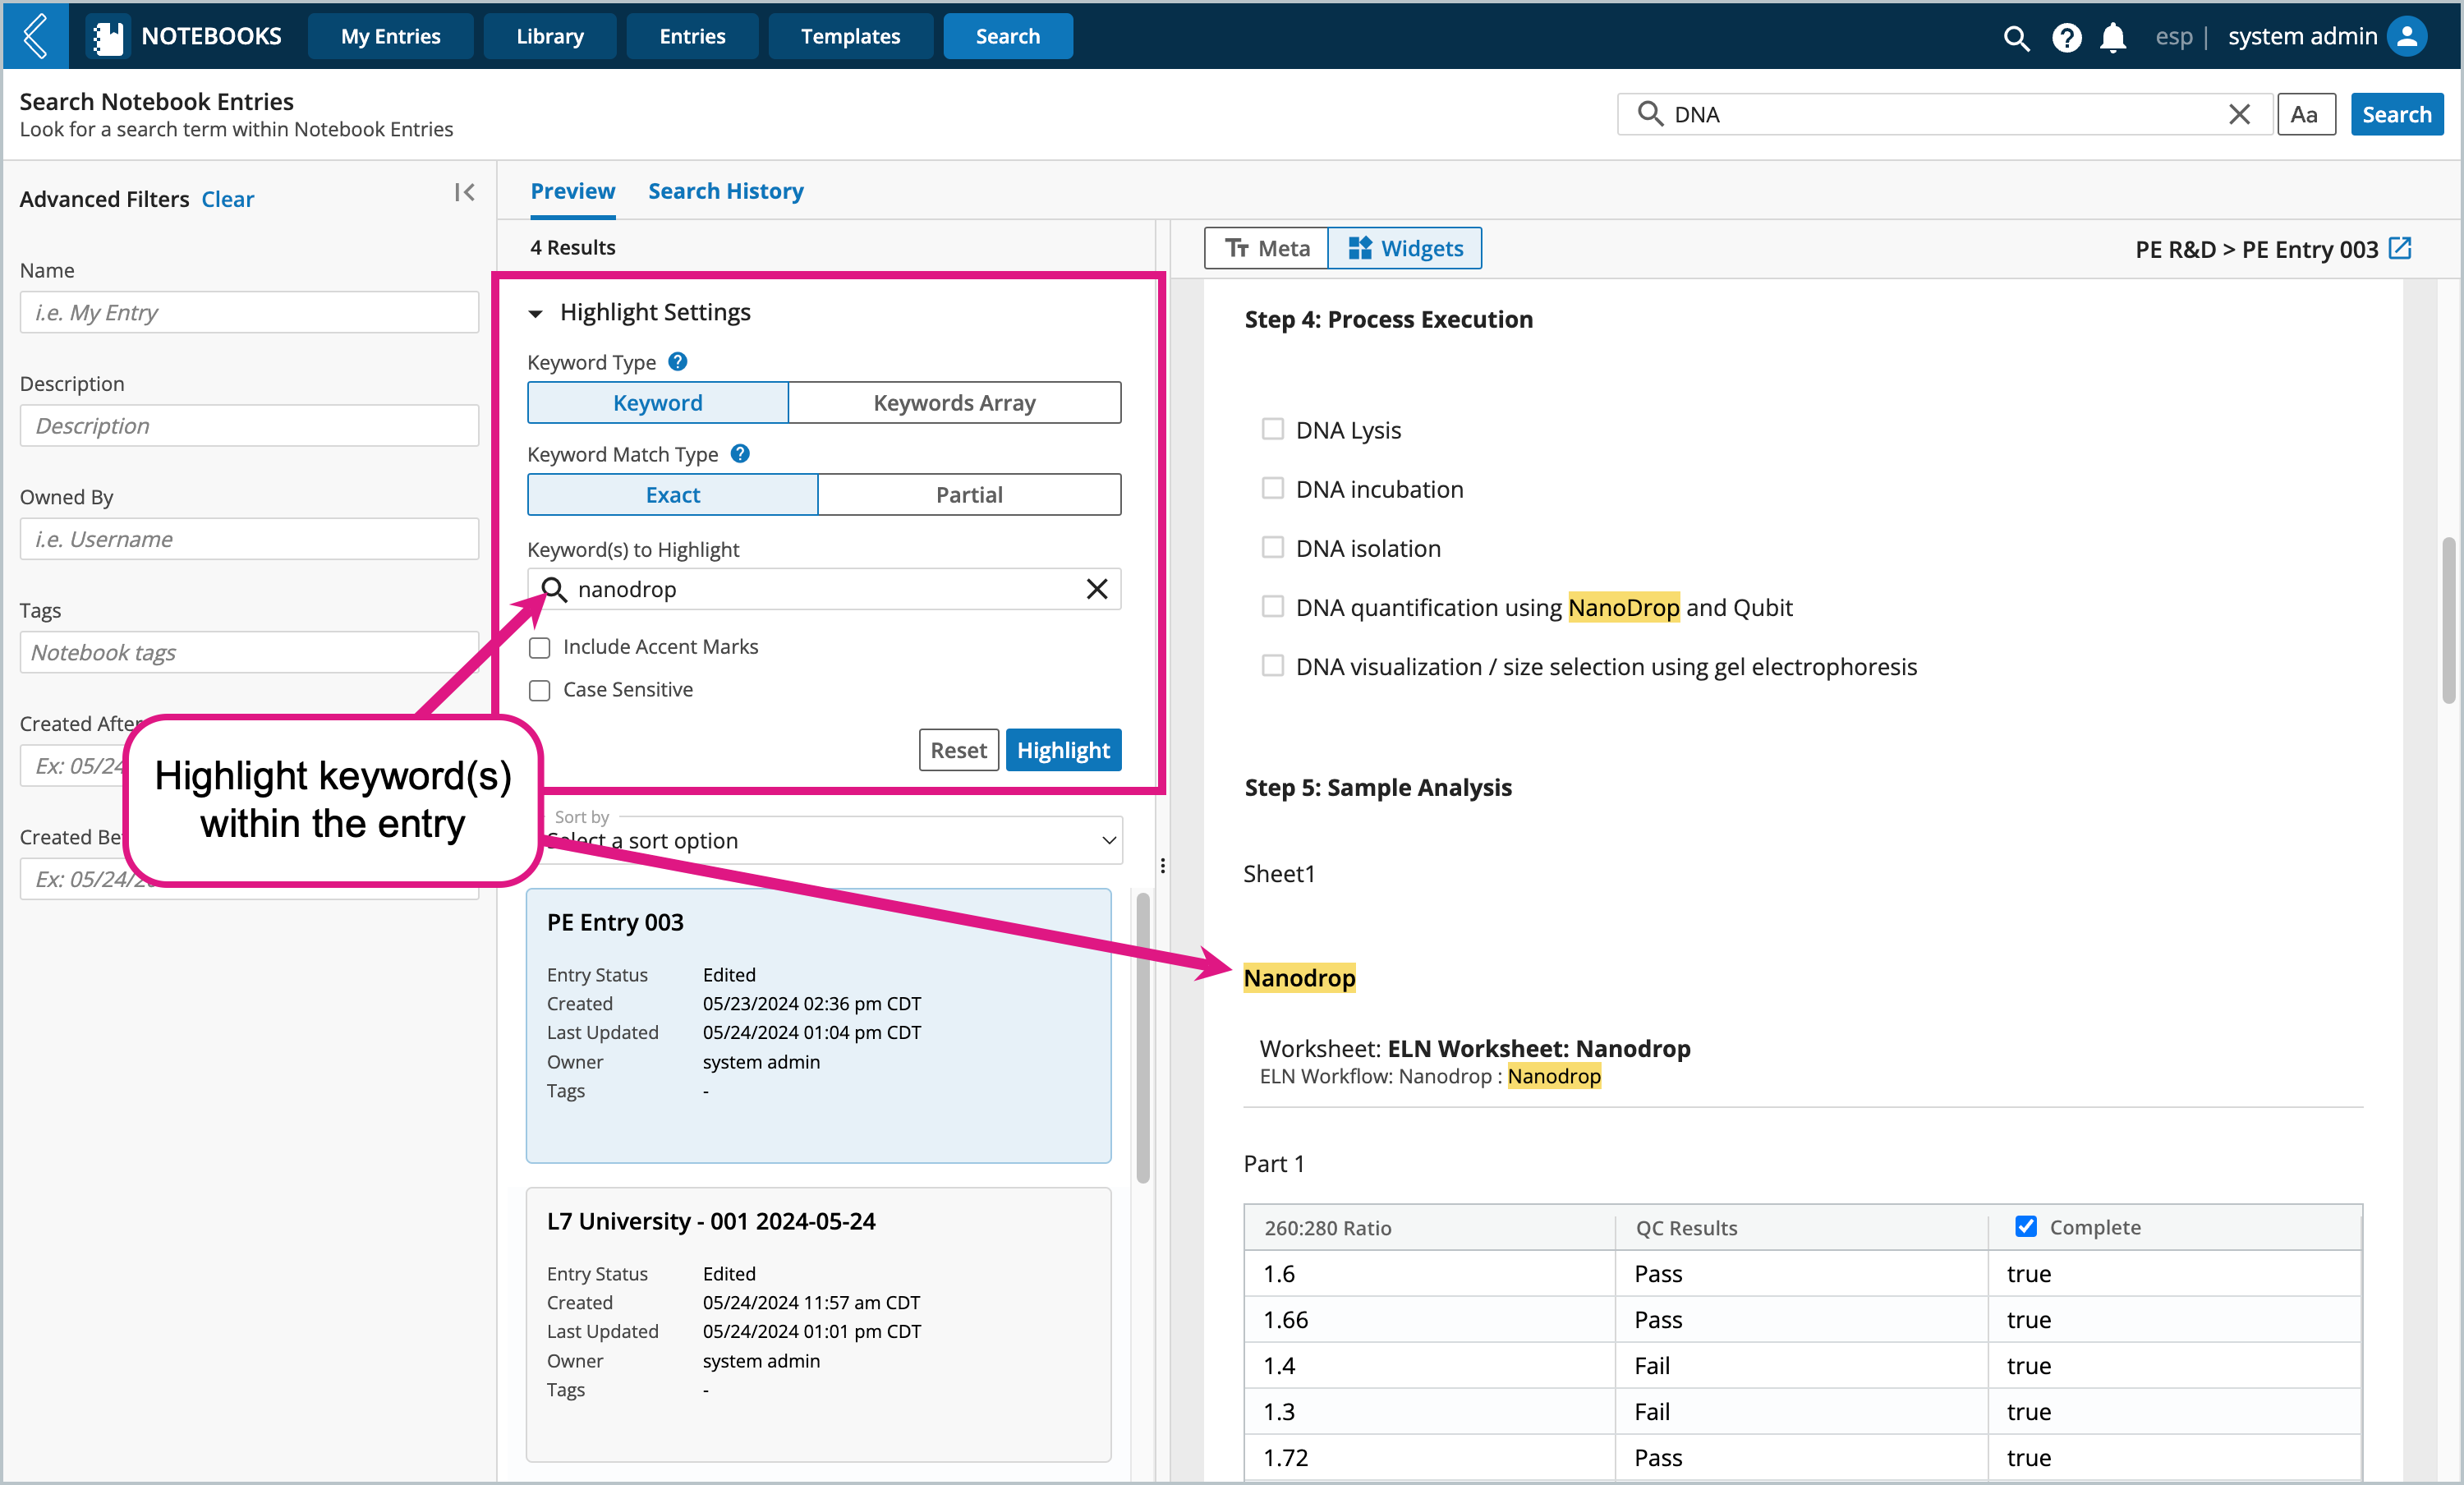Switch to the Widgets view
Viewport: 2464px width, 1485px height.
pyautogui.click(x=1405, y=248)
